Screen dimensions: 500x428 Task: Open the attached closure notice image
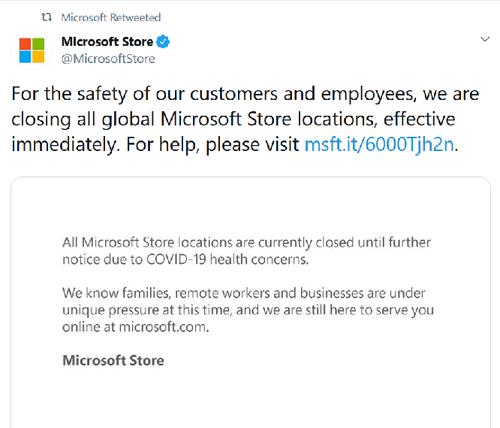[x=251, y=302]
